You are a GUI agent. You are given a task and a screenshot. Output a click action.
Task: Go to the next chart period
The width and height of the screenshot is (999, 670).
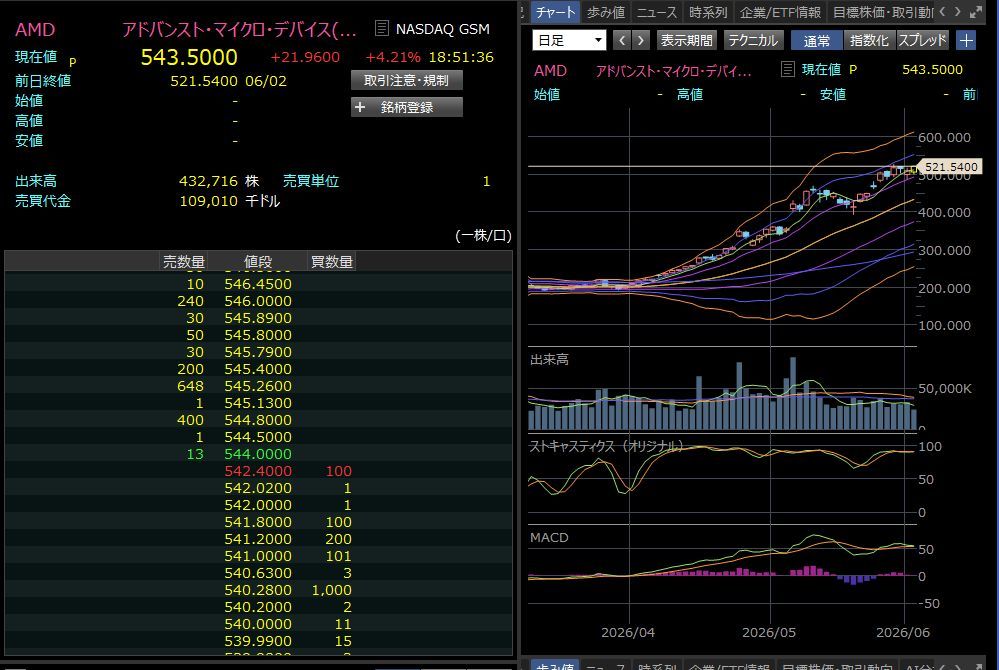[x=640, y=40]
